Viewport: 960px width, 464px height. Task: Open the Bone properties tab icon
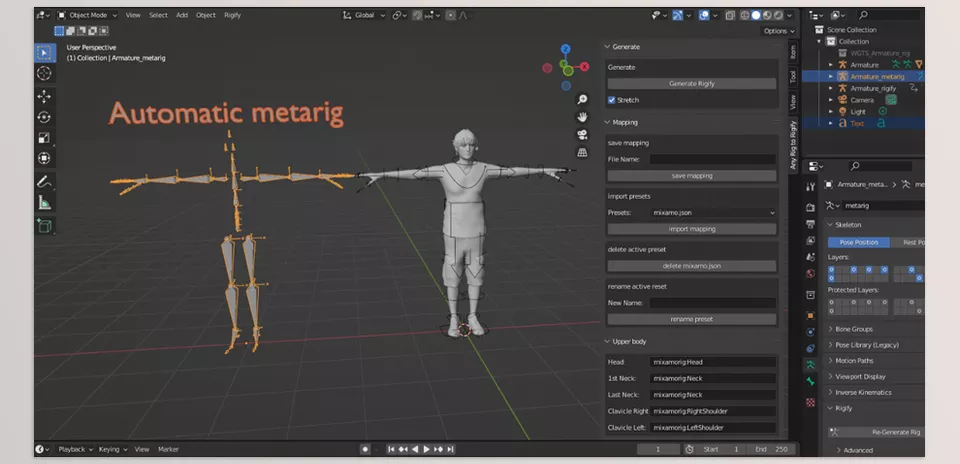click(x=811, y=381)
